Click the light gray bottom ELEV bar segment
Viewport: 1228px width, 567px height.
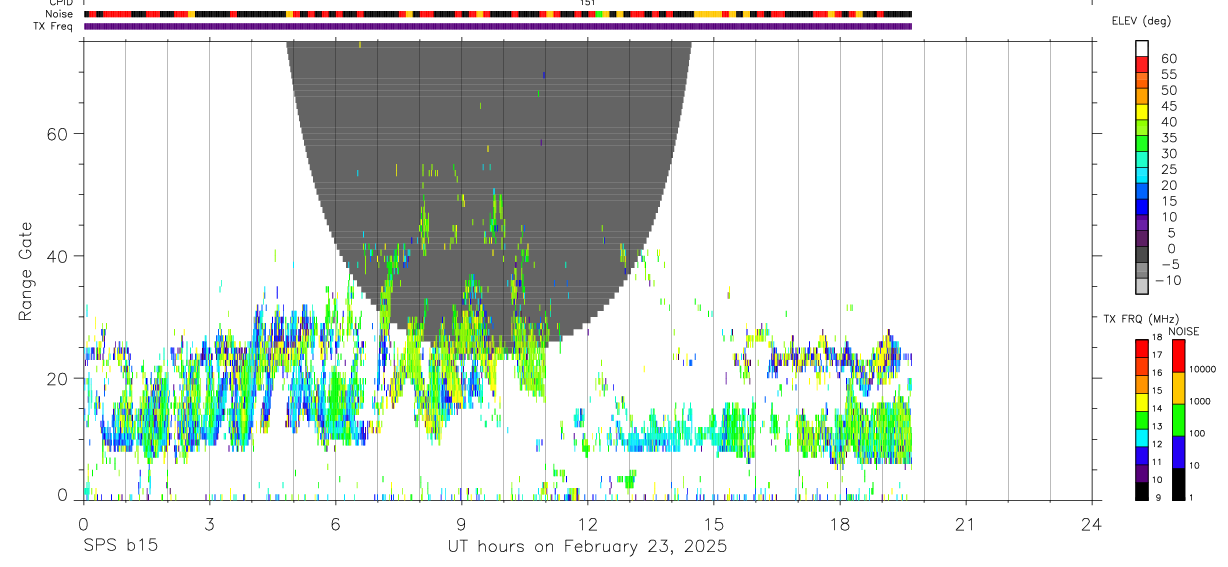(x=1141, y=286)
